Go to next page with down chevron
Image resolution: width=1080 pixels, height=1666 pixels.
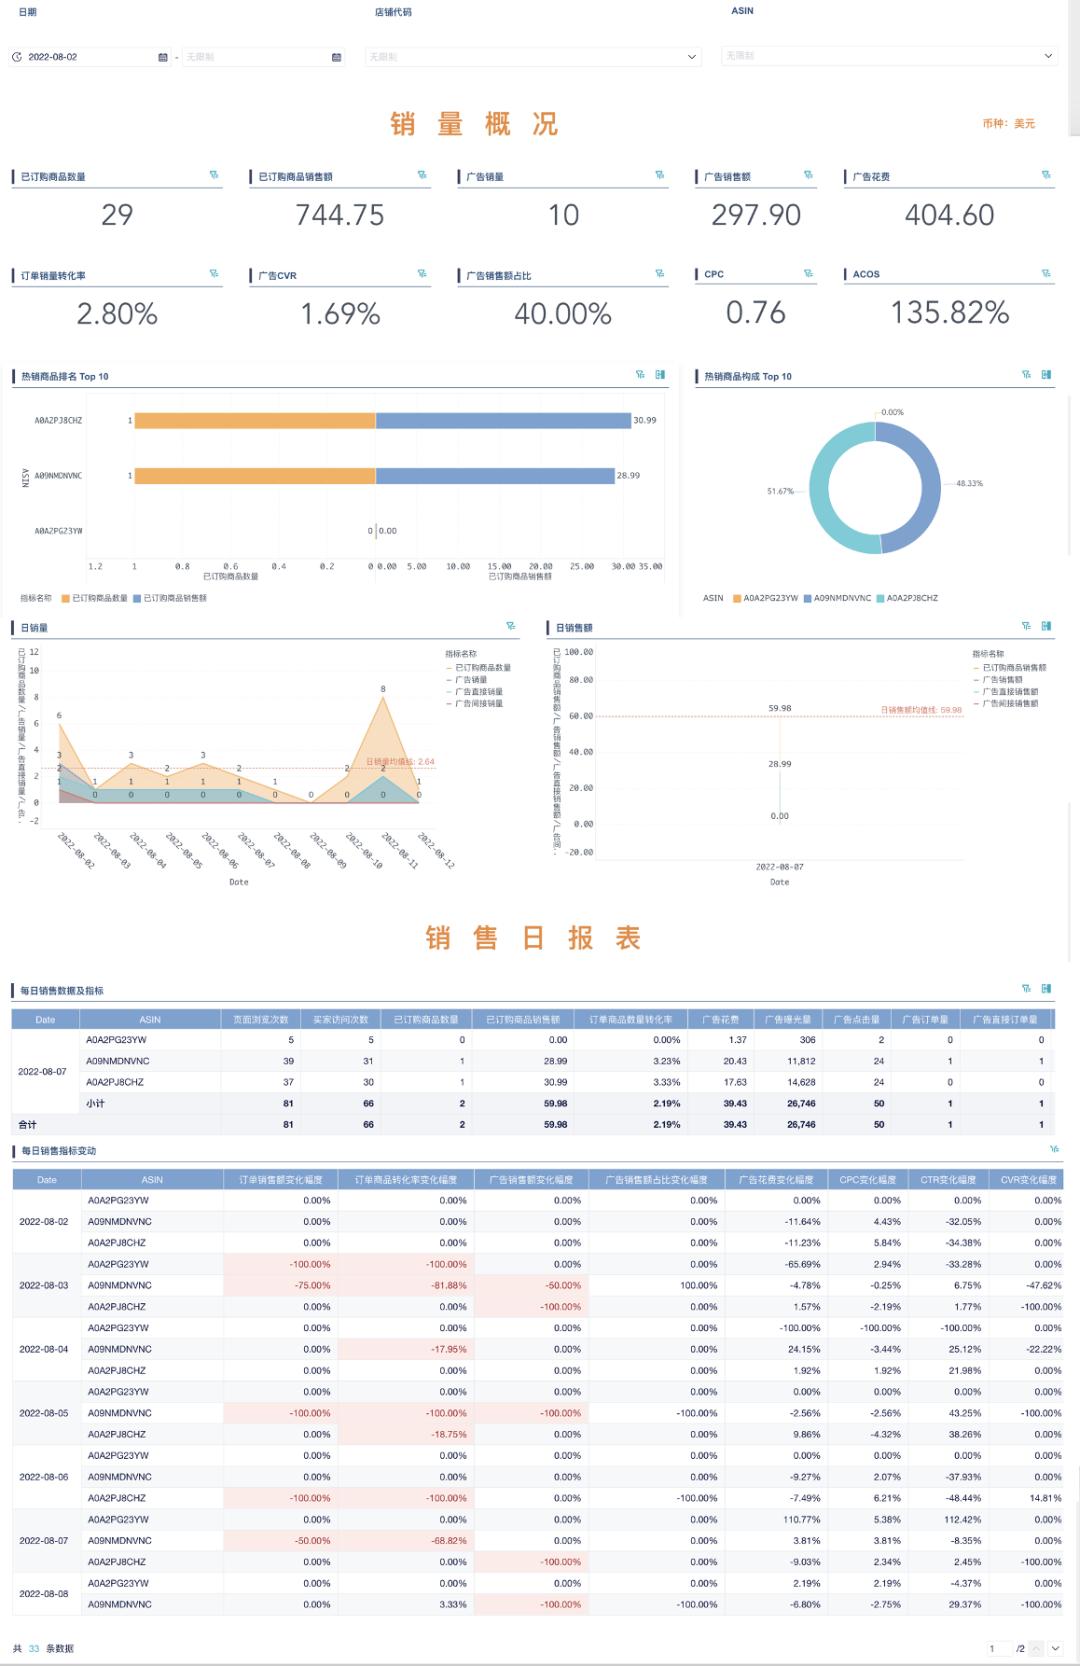[x=1055, y=1648]
